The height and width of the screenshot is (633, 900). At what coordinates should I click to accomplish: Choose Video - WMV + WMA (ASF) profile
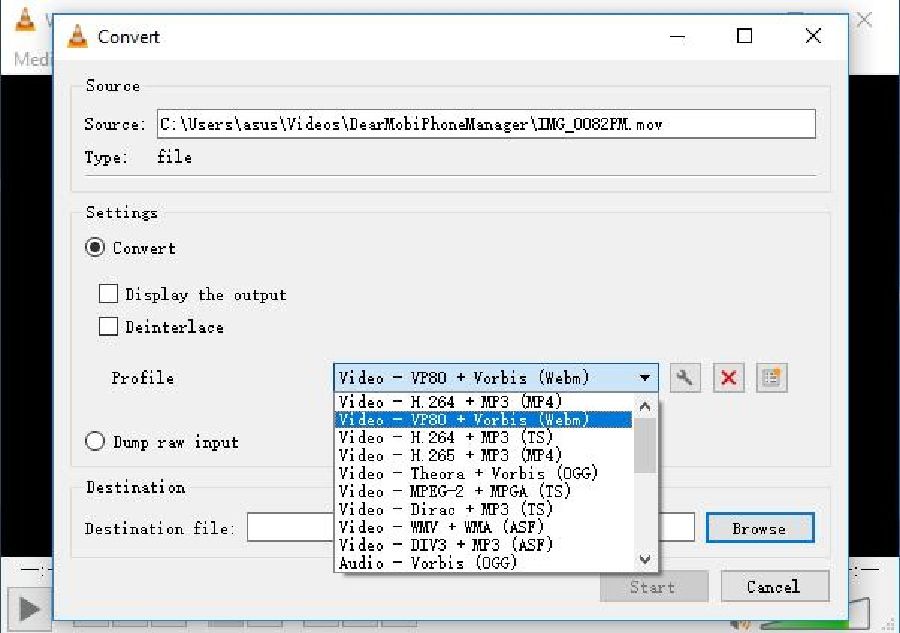pos(483,526)
